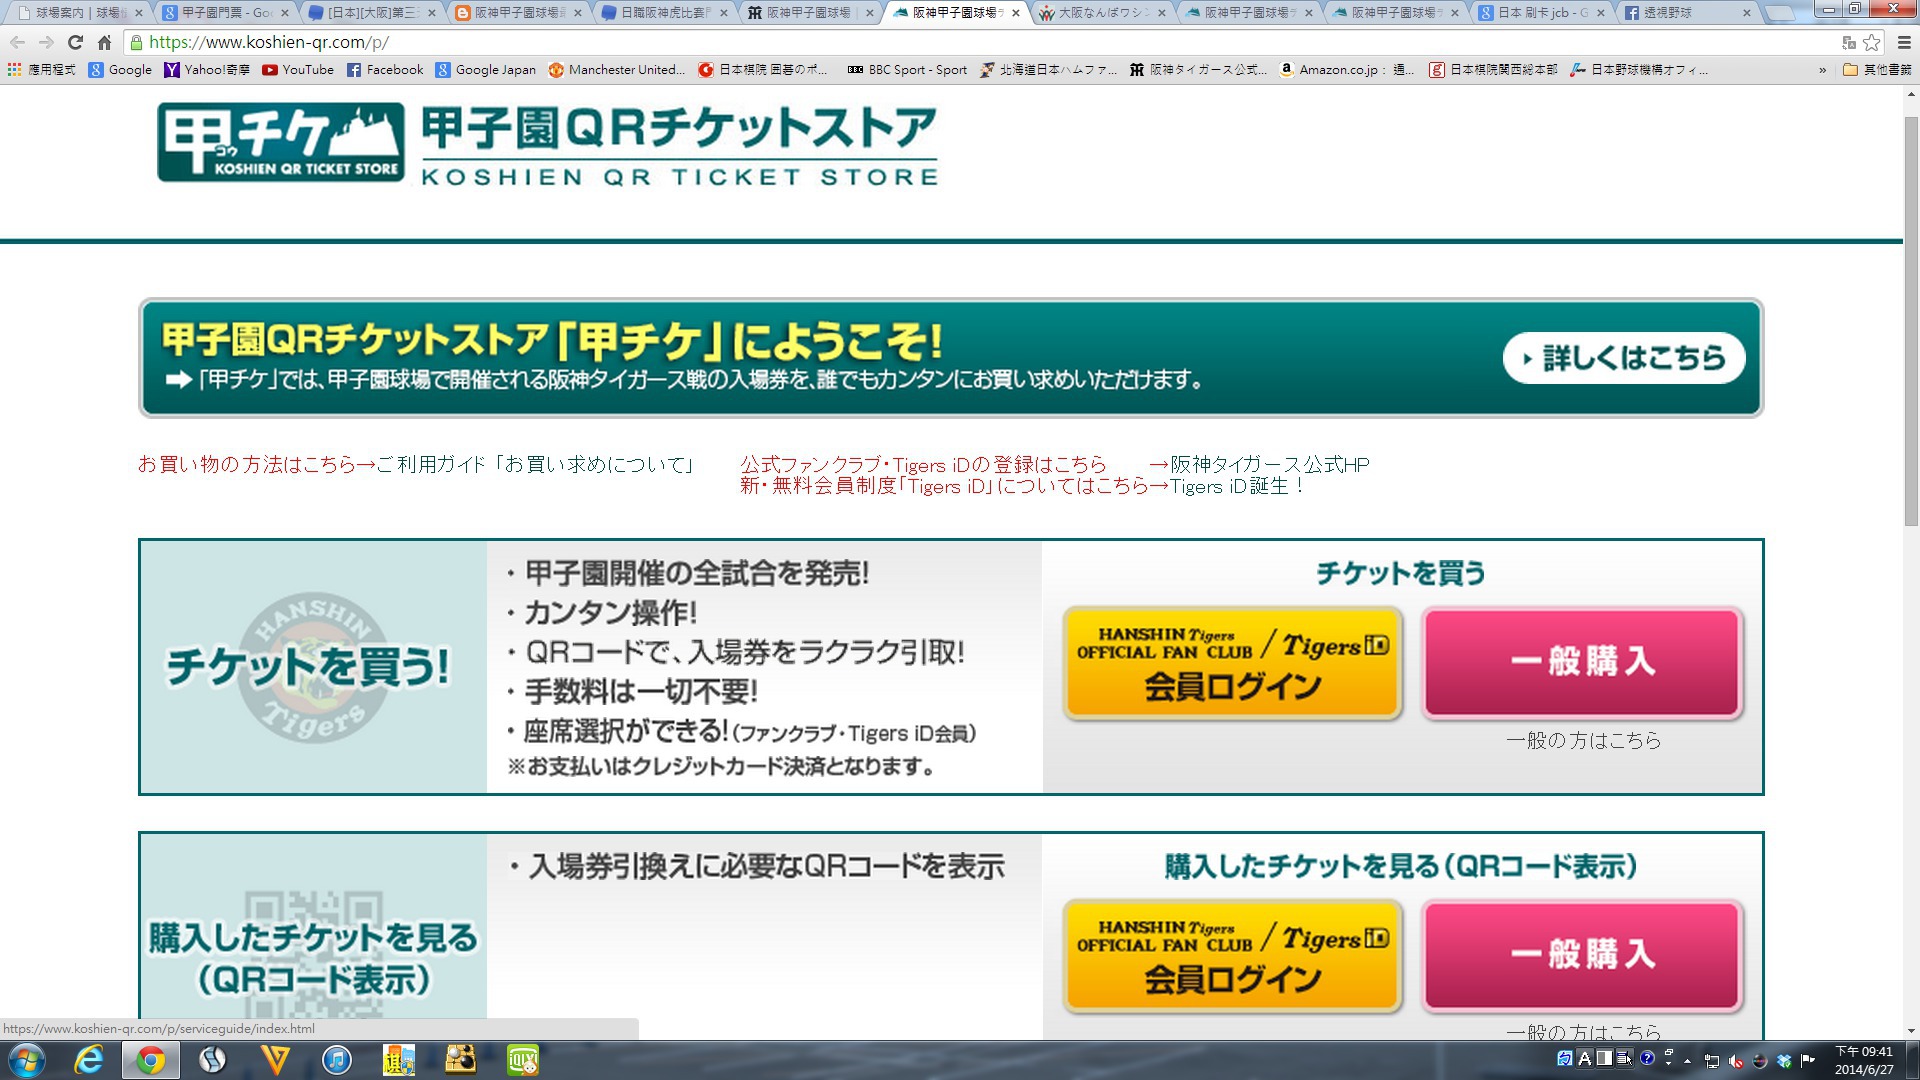The image size is (1920, 1080).
Task: Open the 北海道日本ハムファ bookmark
Action: click(1049, 69)
